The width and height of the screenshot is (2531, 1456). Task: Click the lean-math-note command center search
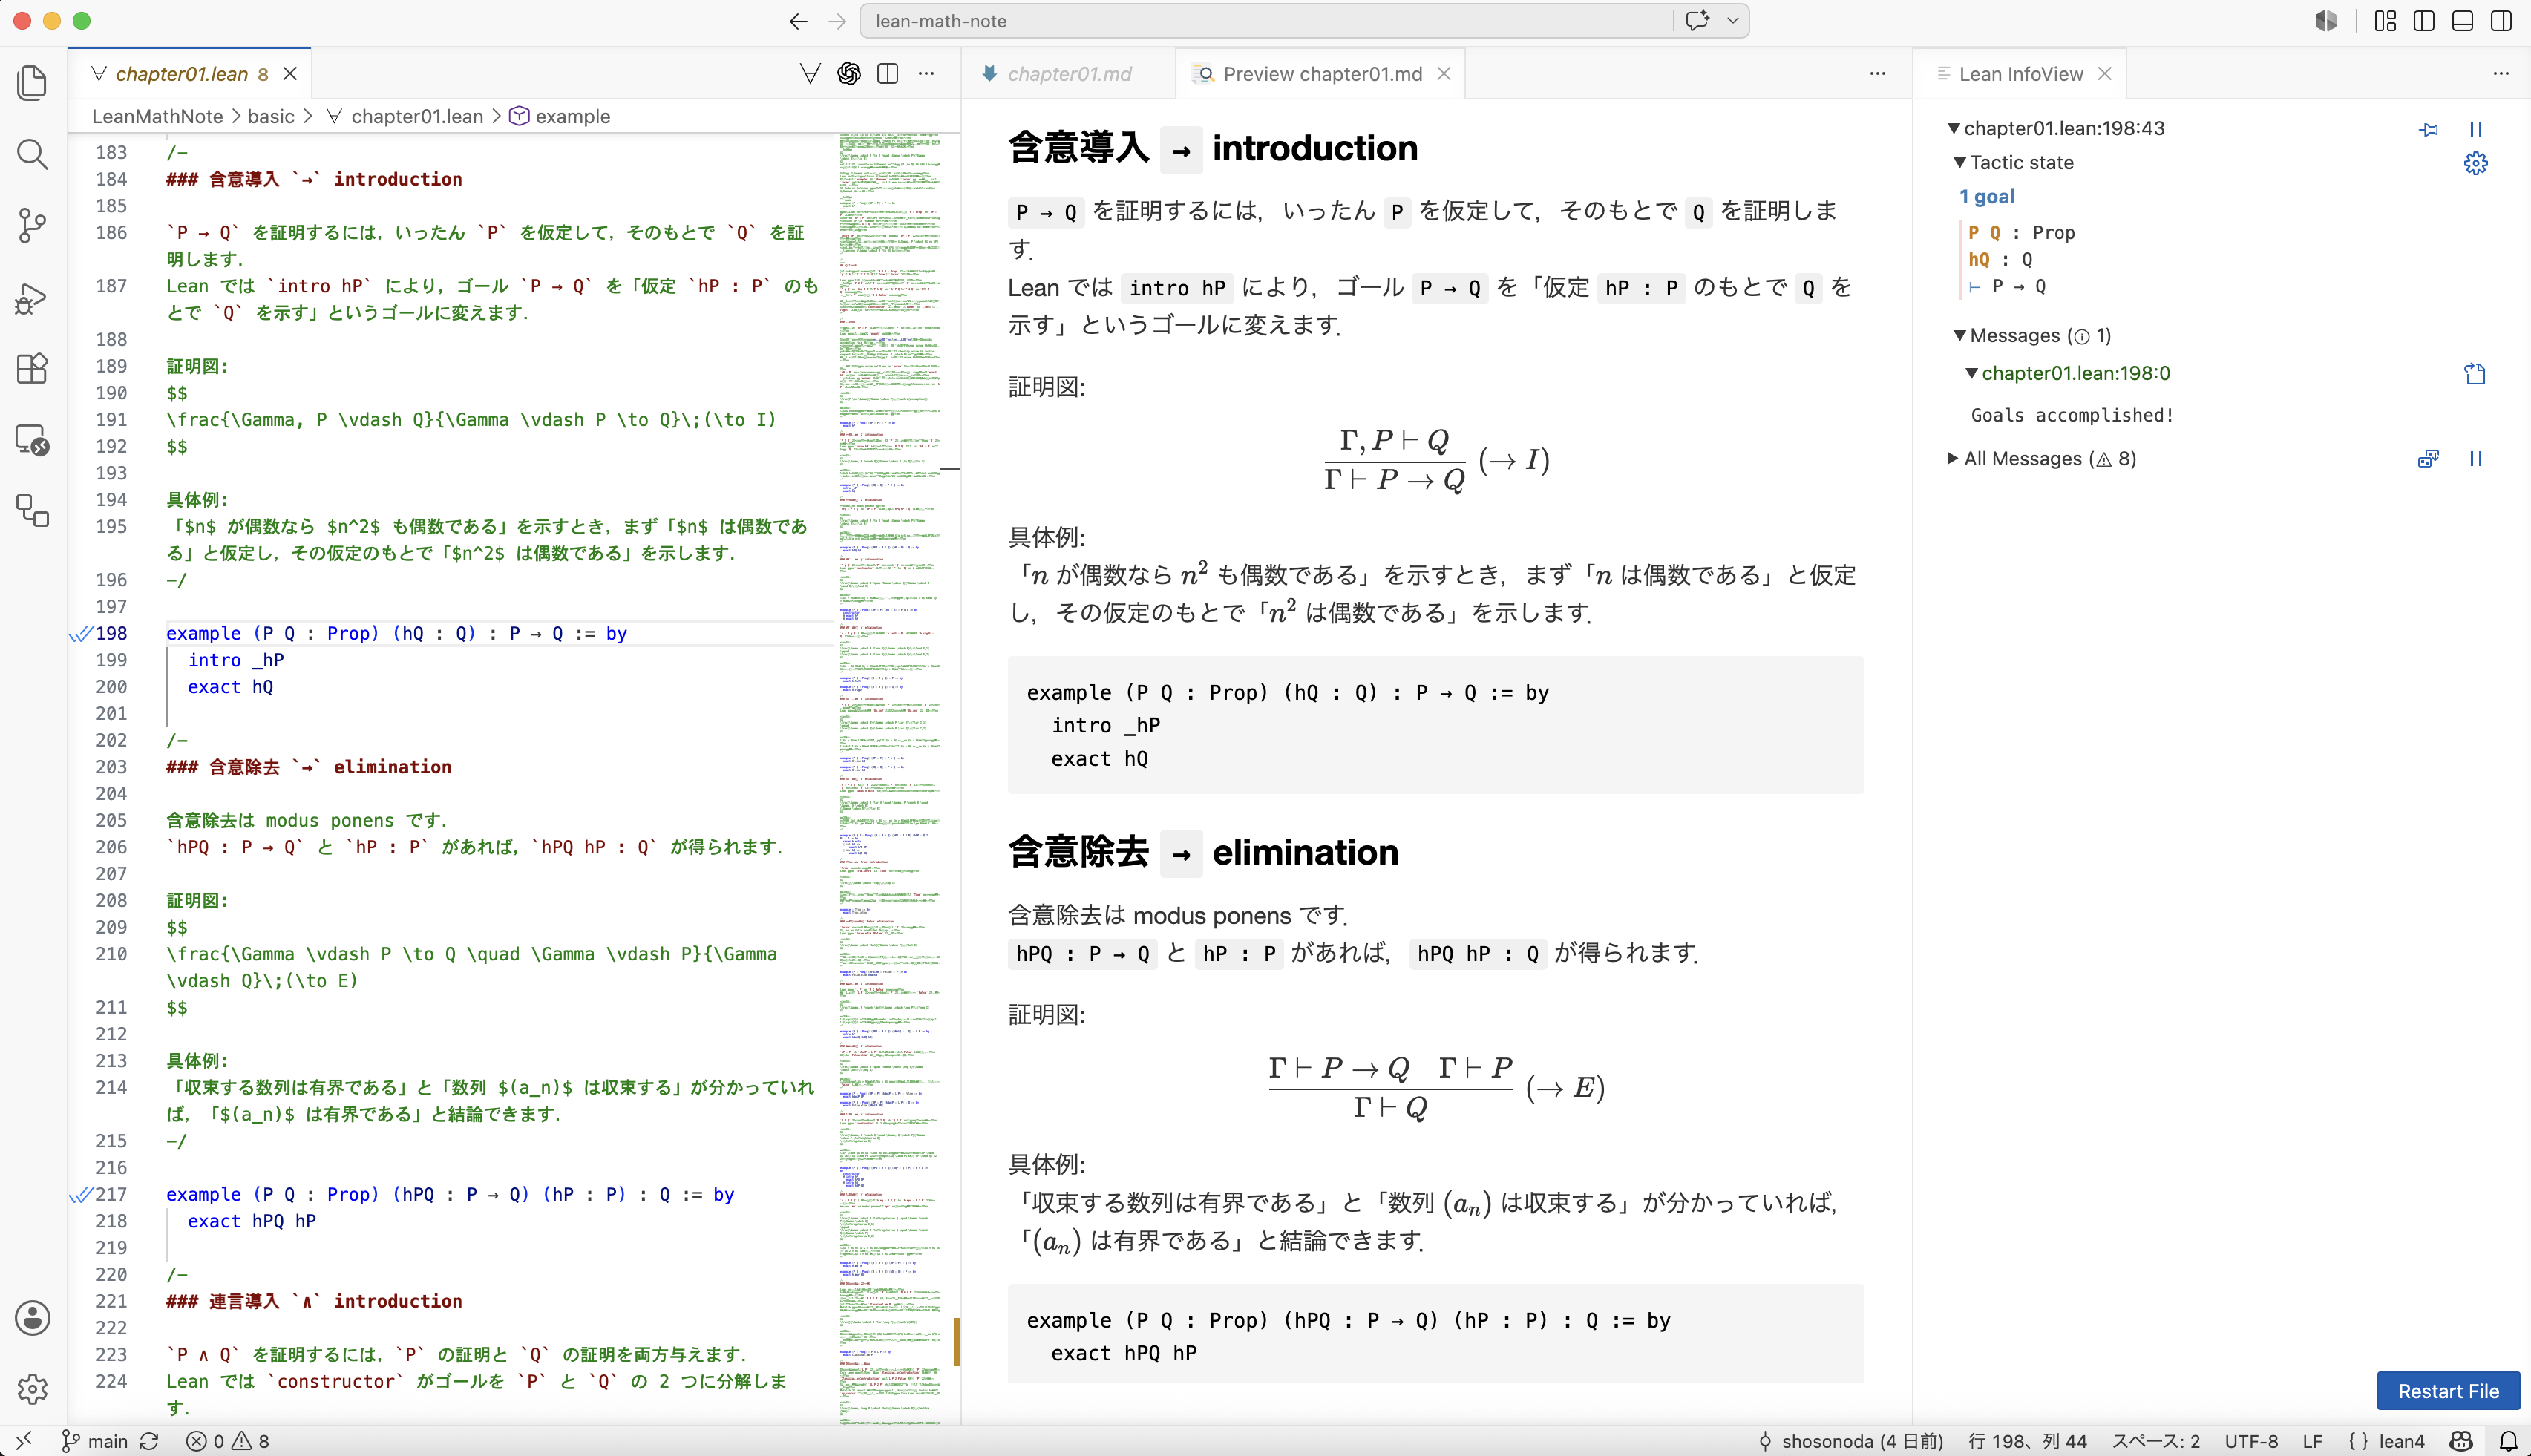[x=1265, y=21]
